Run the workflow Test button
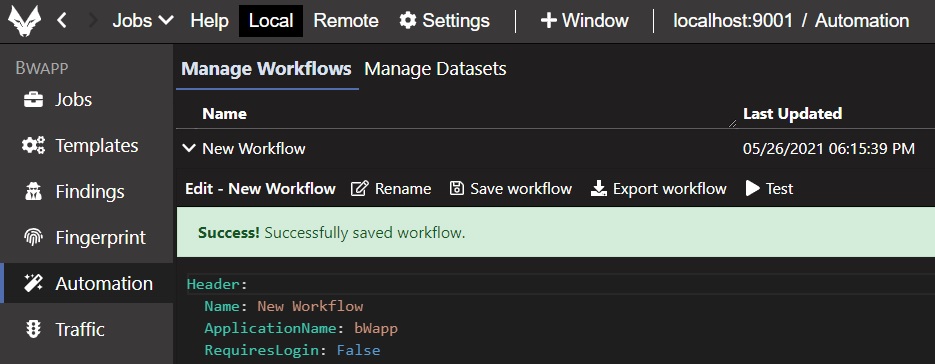This screenshot has width=935, height=364. (x=770, y=189)
